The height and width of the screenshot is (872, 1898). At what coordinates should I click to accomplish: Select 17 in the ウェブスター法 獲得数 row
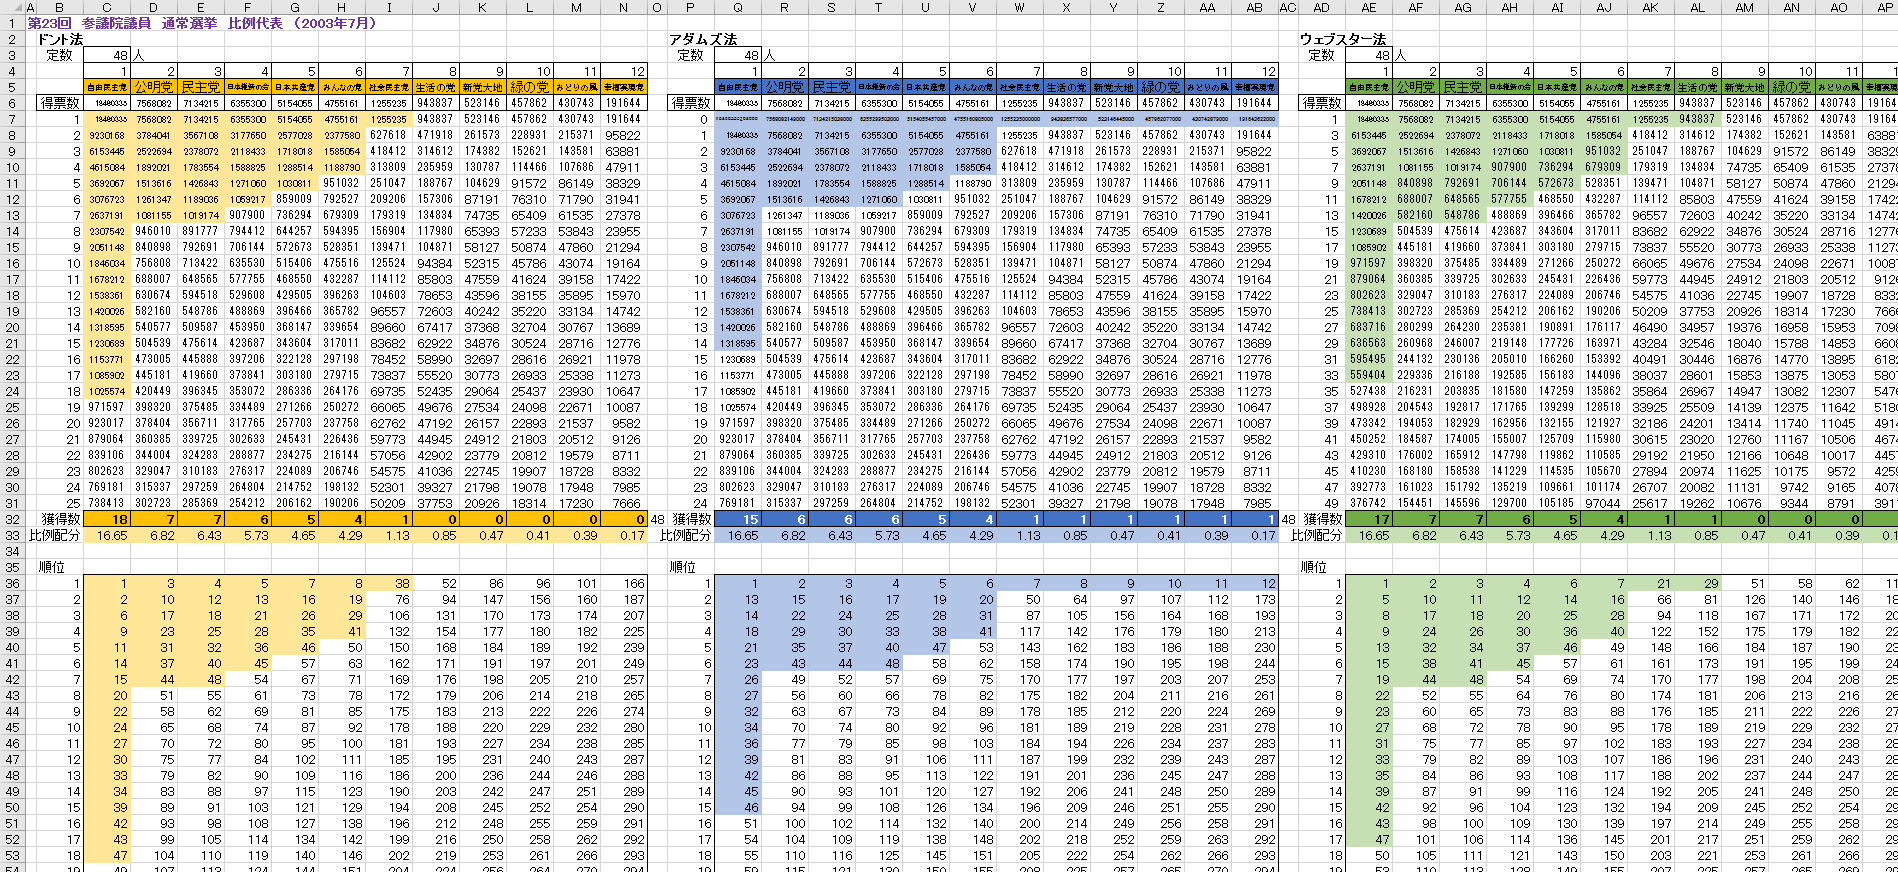click(1369, 519)
